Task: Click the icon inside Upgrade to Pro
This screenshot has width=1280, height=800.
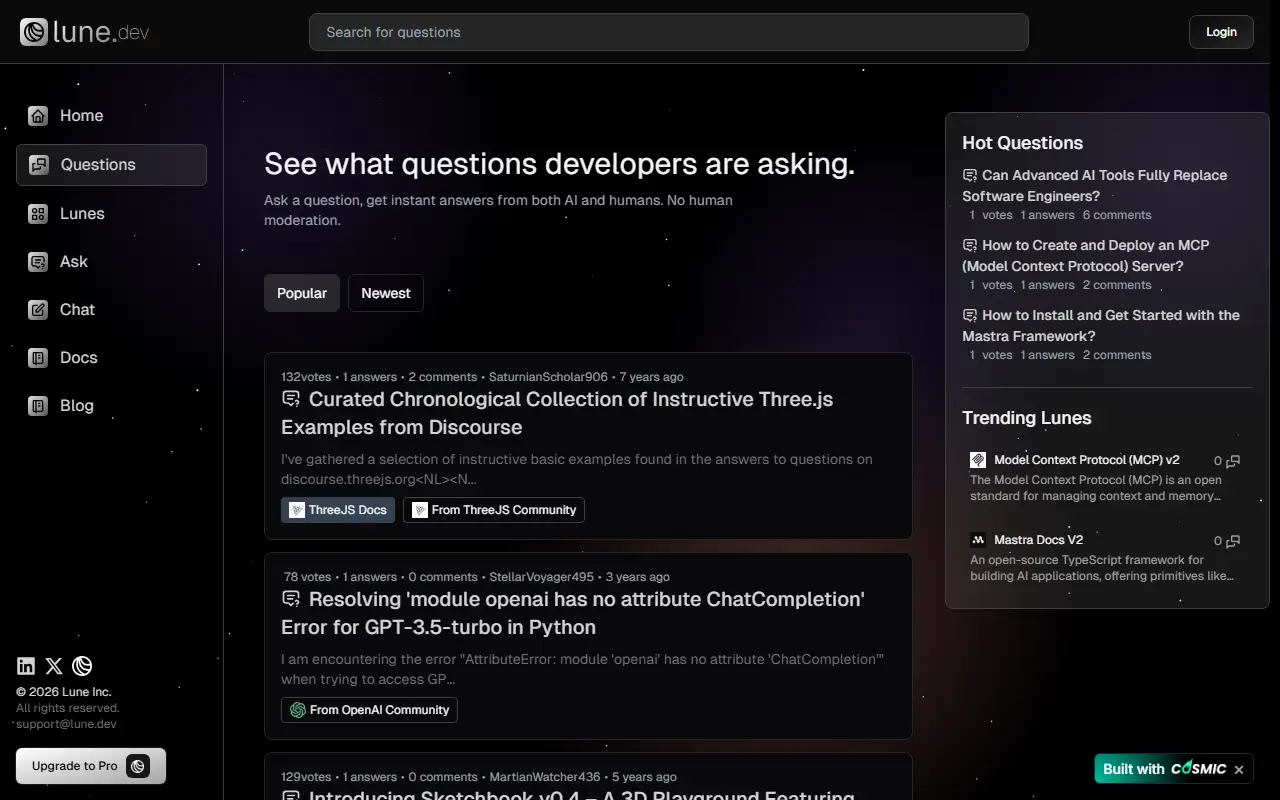Action: tap(138, 766)
